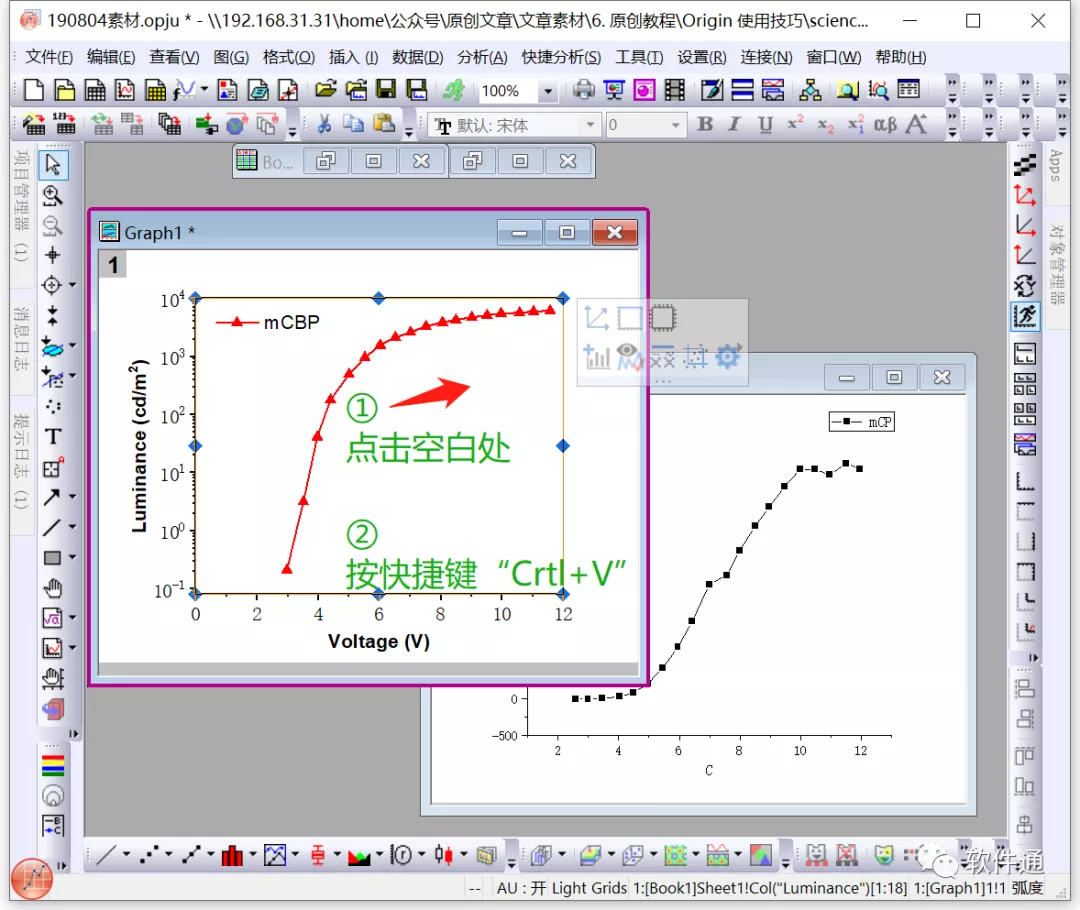Viewport: 1080px width, 910px height.
Task: Click the Voltage (V) axis title
Action: tap(379, 641)
